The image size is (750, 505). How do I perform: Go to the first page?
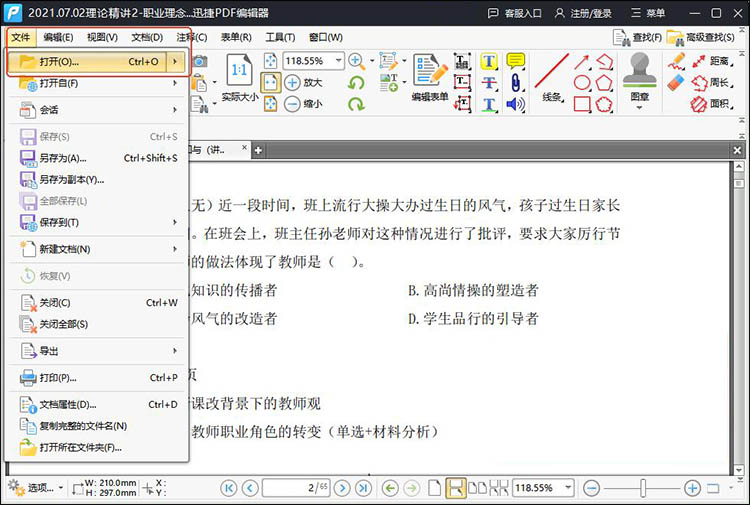click(229, 488)
